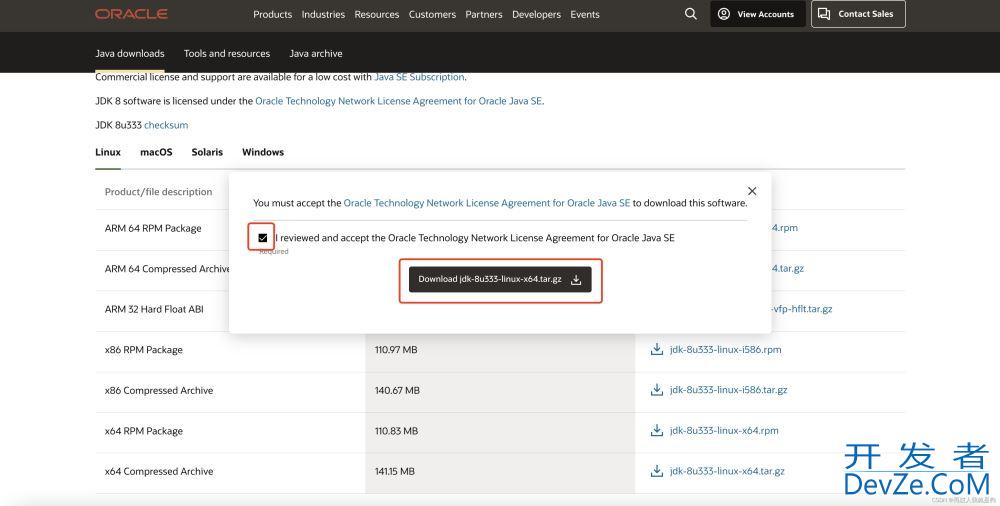Click the Oracle logo
This screenshot has width=1000, height=506.
click(131, 14)
